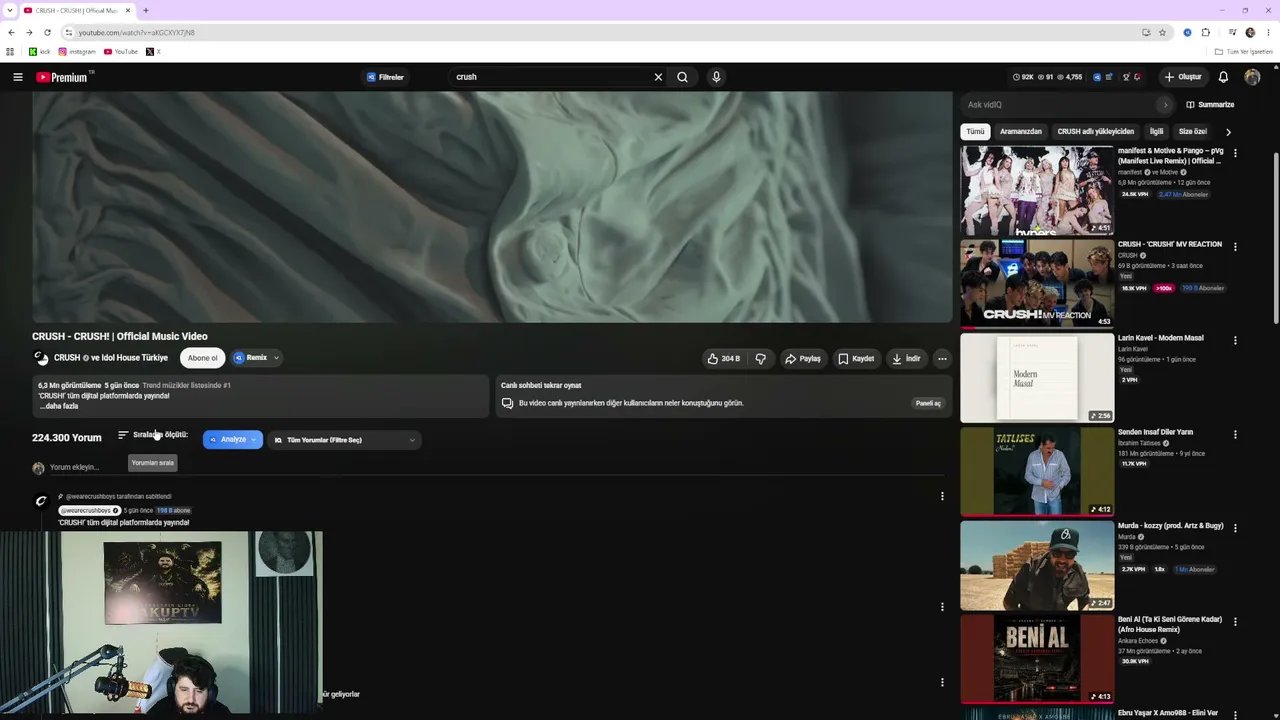Clear the search box with the X icon
Viewport: 1280px width, 720px height.
pos(658,77)
